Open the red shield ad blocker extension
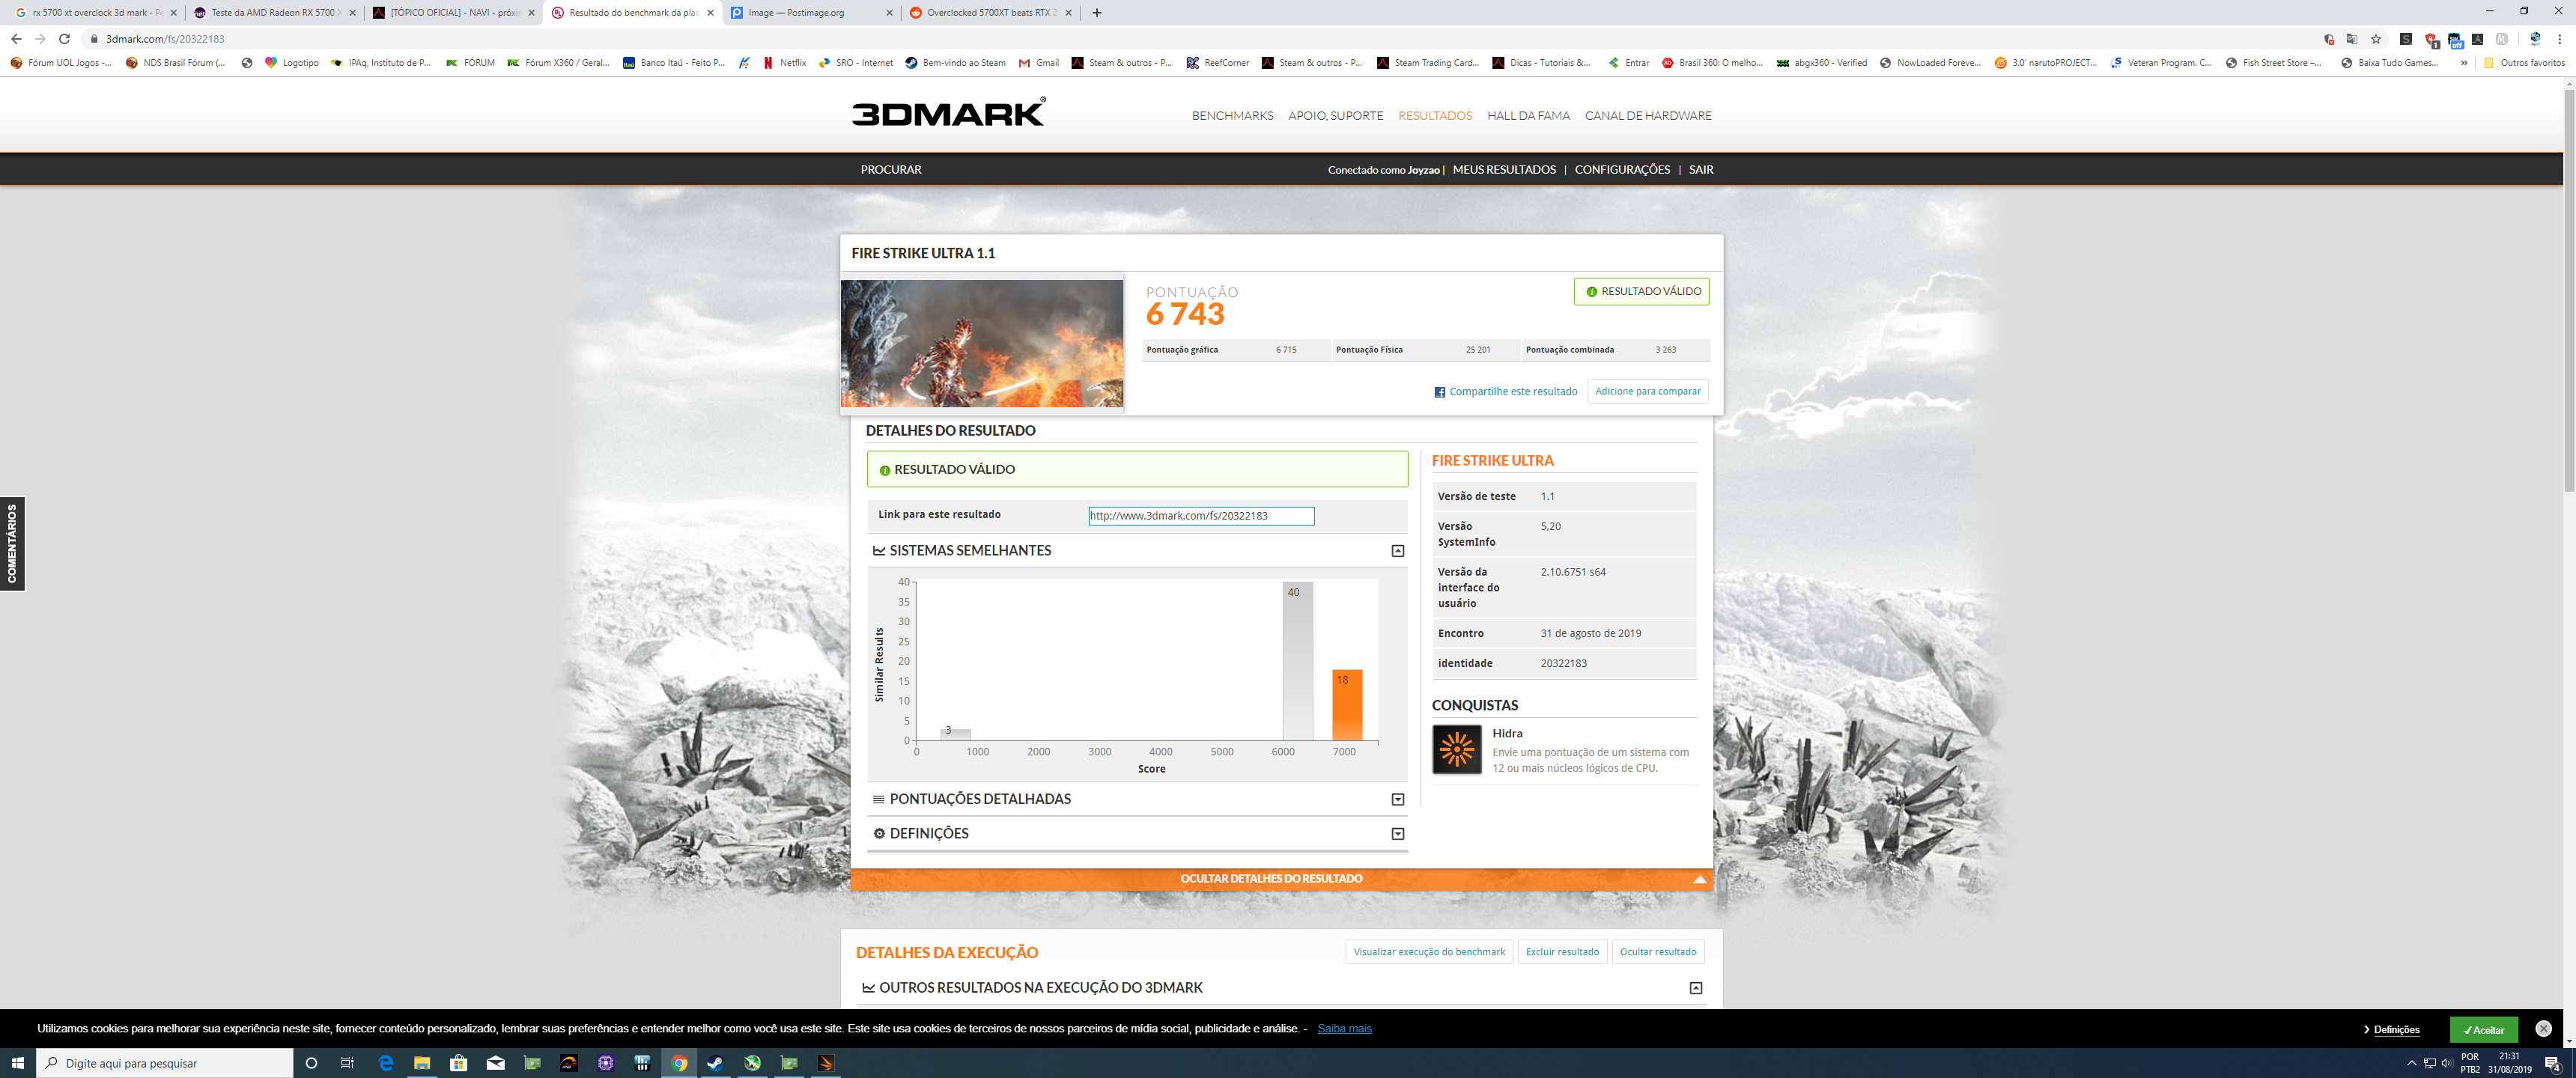Viewport: 2576px width, 1078px height. [x=2431, y=40]
